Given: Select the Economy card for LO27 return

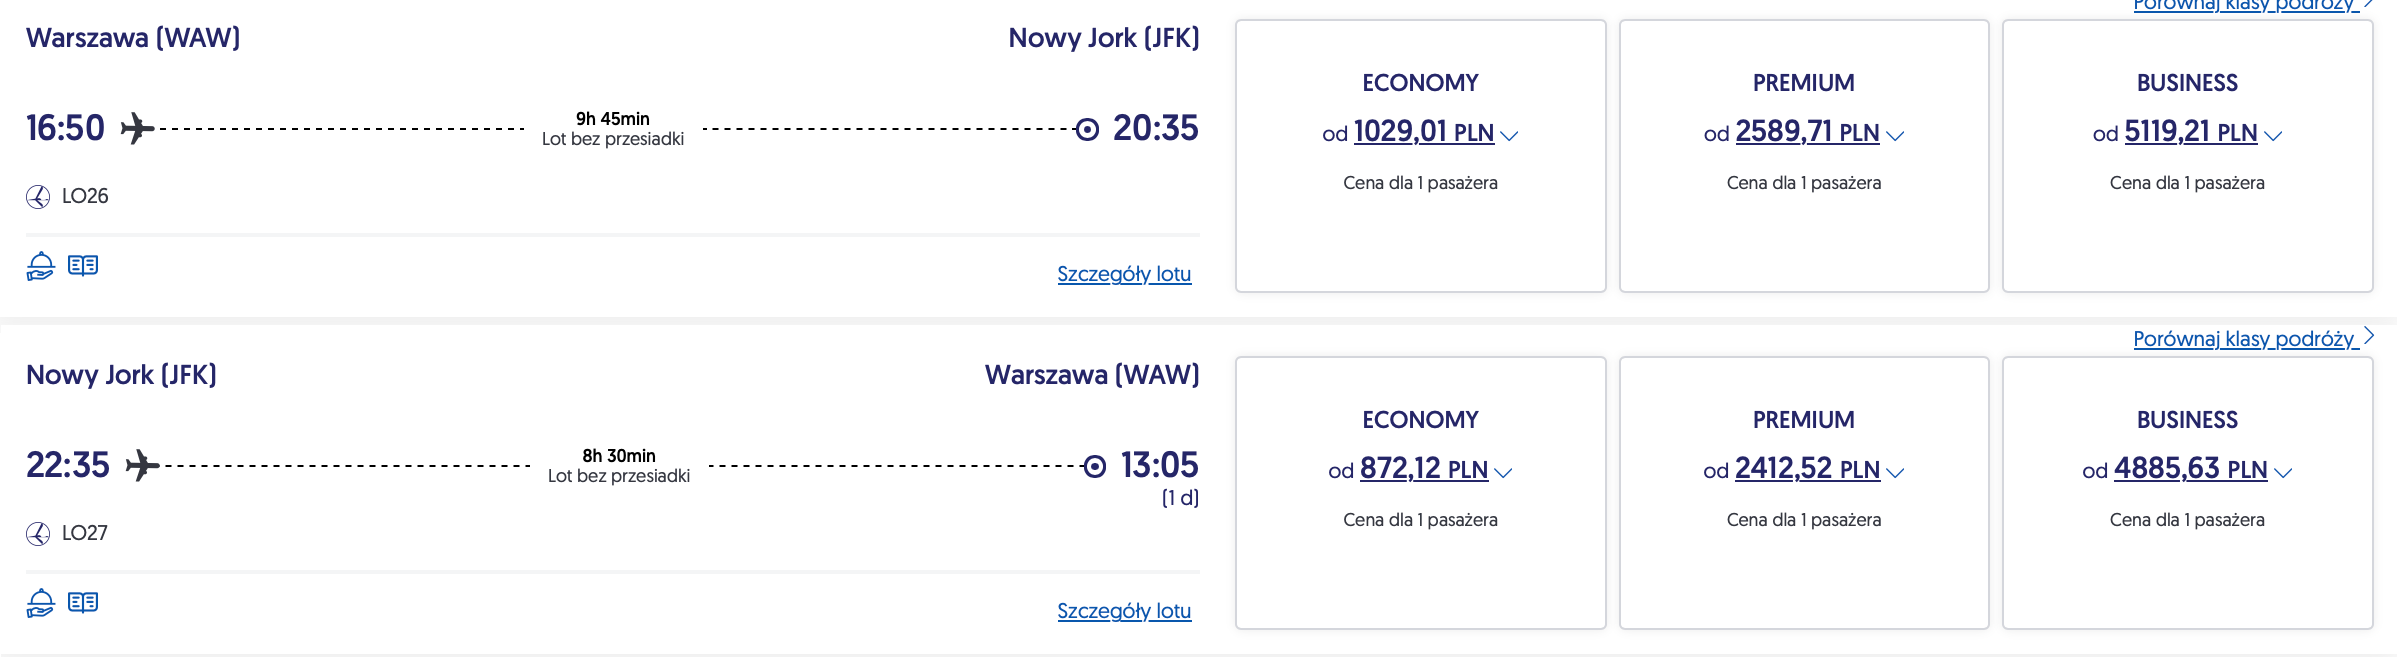Looking at the screenshot, I should tap(1420, 580).
